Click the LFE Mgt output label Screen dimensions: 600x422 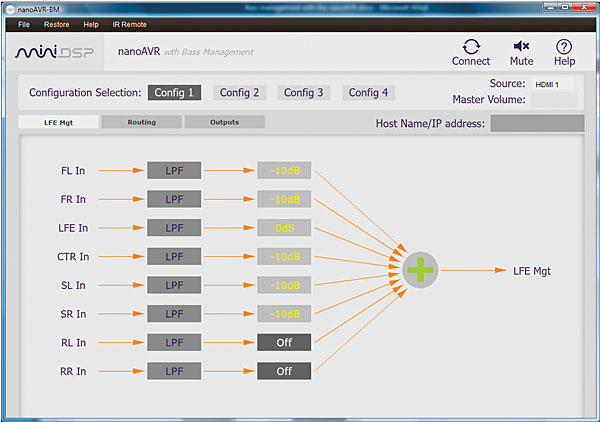pos(532,271)
